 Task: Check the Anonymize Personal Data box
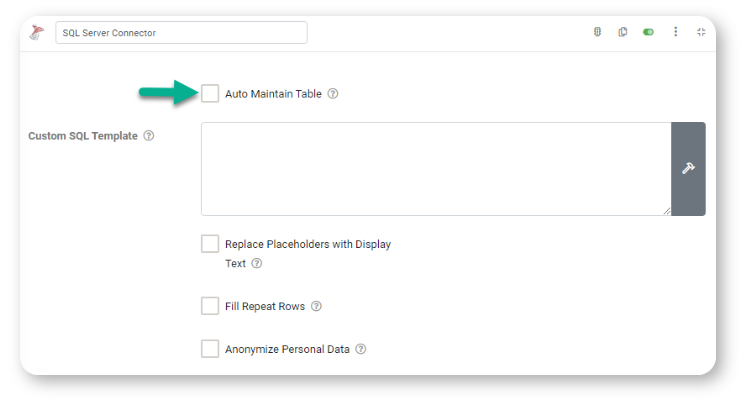(210, 348)
